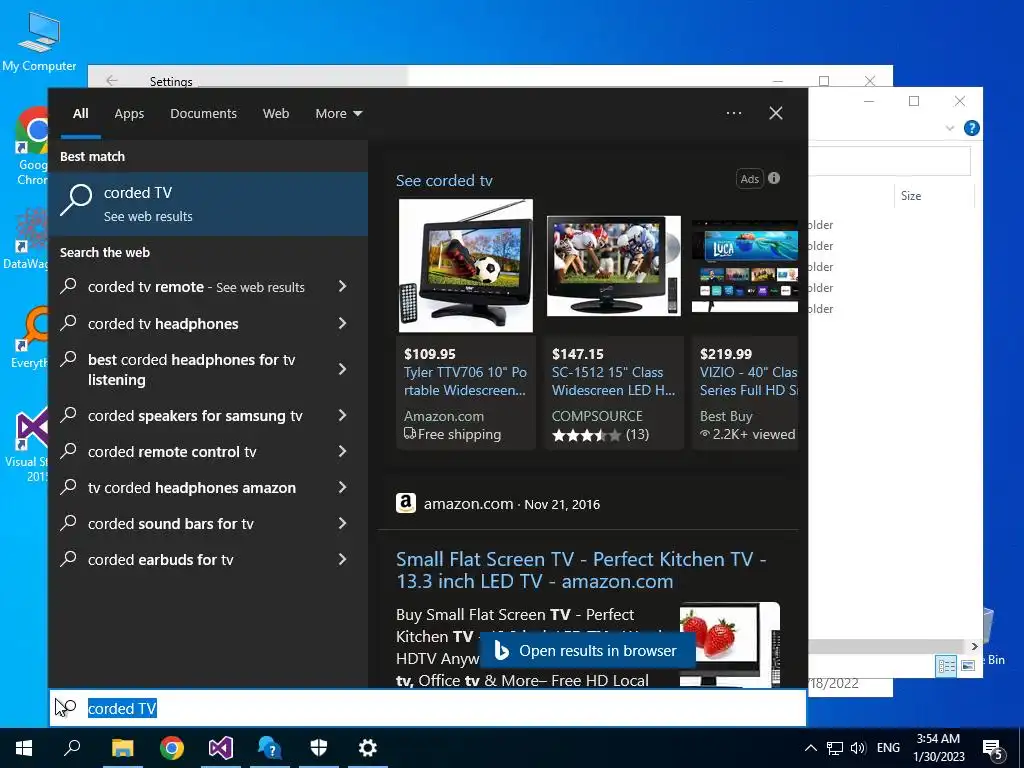Click Explorer horizontal scrollbar right arrow

(x=974, y=647)
